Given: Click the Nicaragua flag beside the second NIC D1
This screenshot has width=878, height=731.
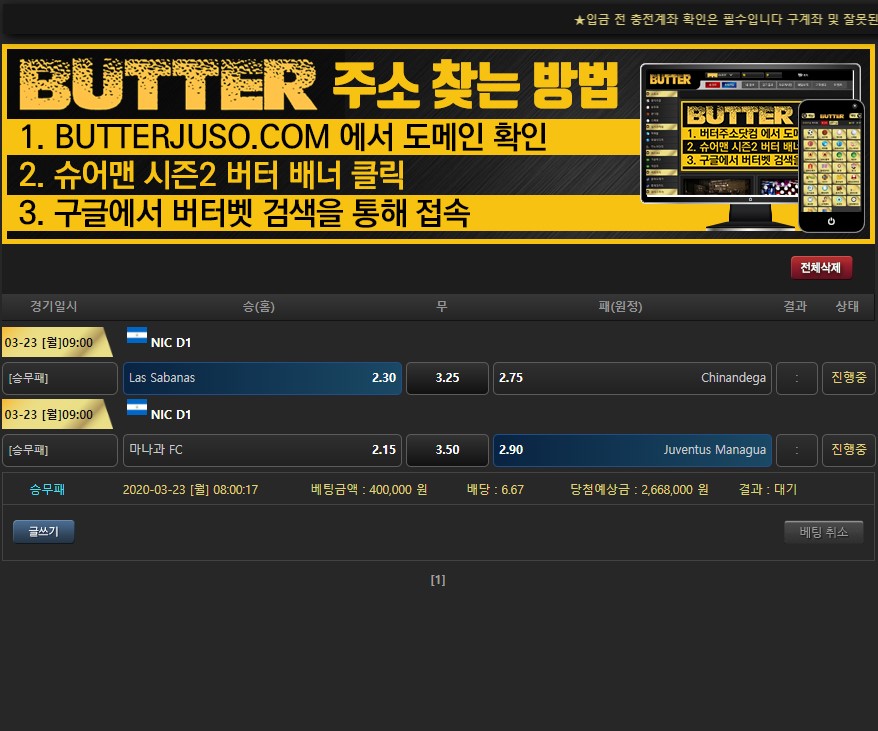Looking at the screenshot, I should (137, 407).
